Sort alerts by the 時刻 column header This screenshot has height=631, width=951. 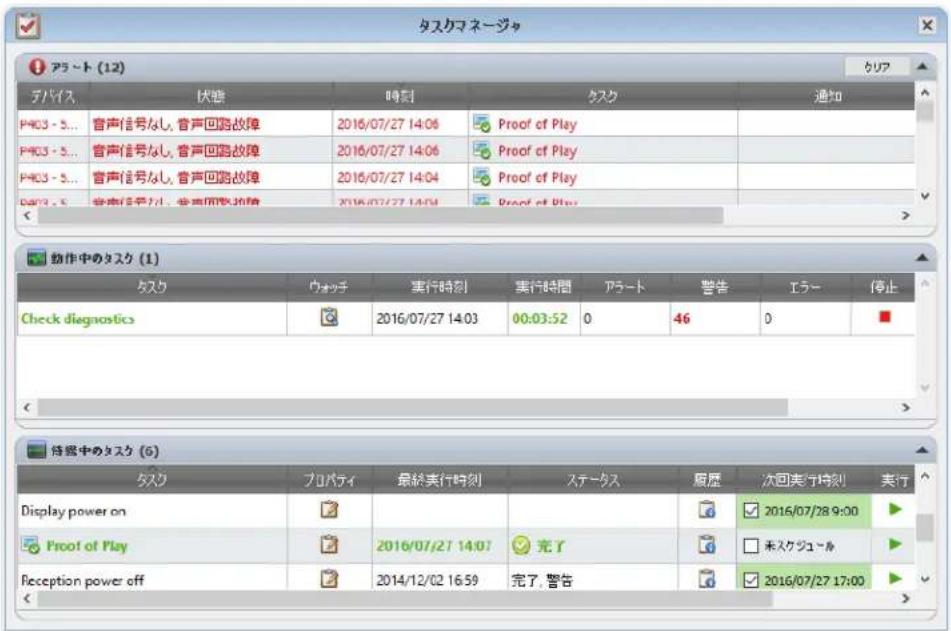click(400, 96)
